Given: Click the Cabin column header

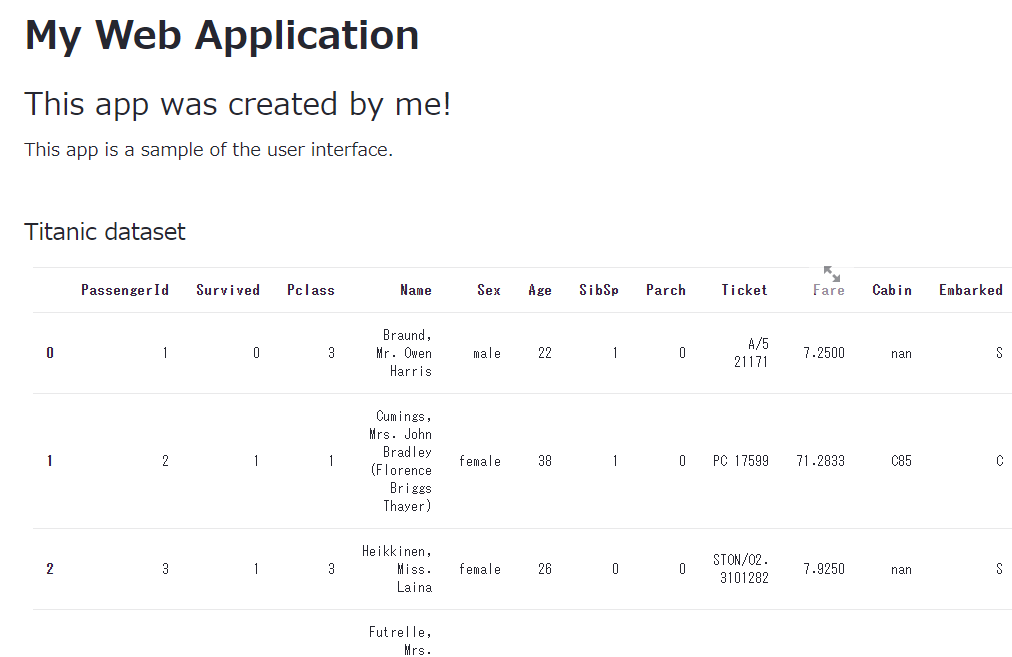Looking at the screenshot, I should click(x=892, y=290).
